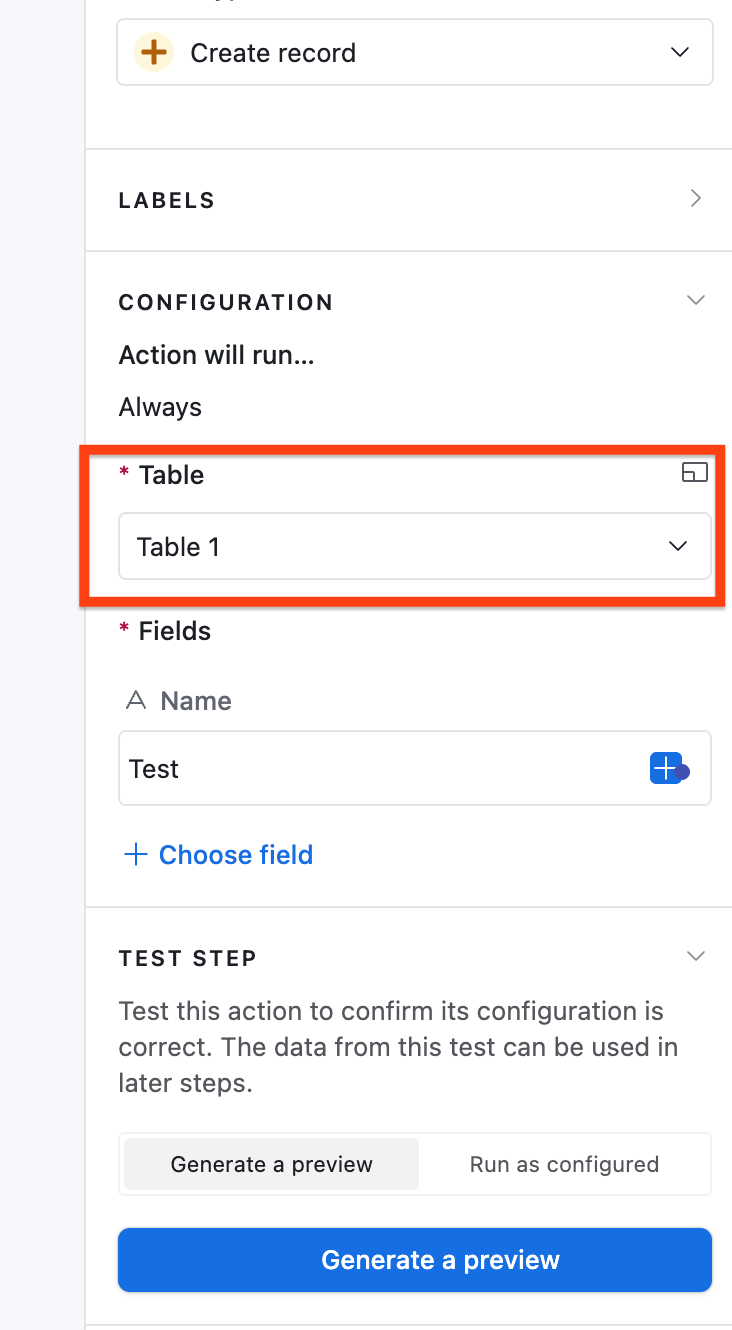Image resolution: width=732 pixels, height=1330 pixels.
Task: Insert dynamic data via blue plus icon
Action: (666, 768)
